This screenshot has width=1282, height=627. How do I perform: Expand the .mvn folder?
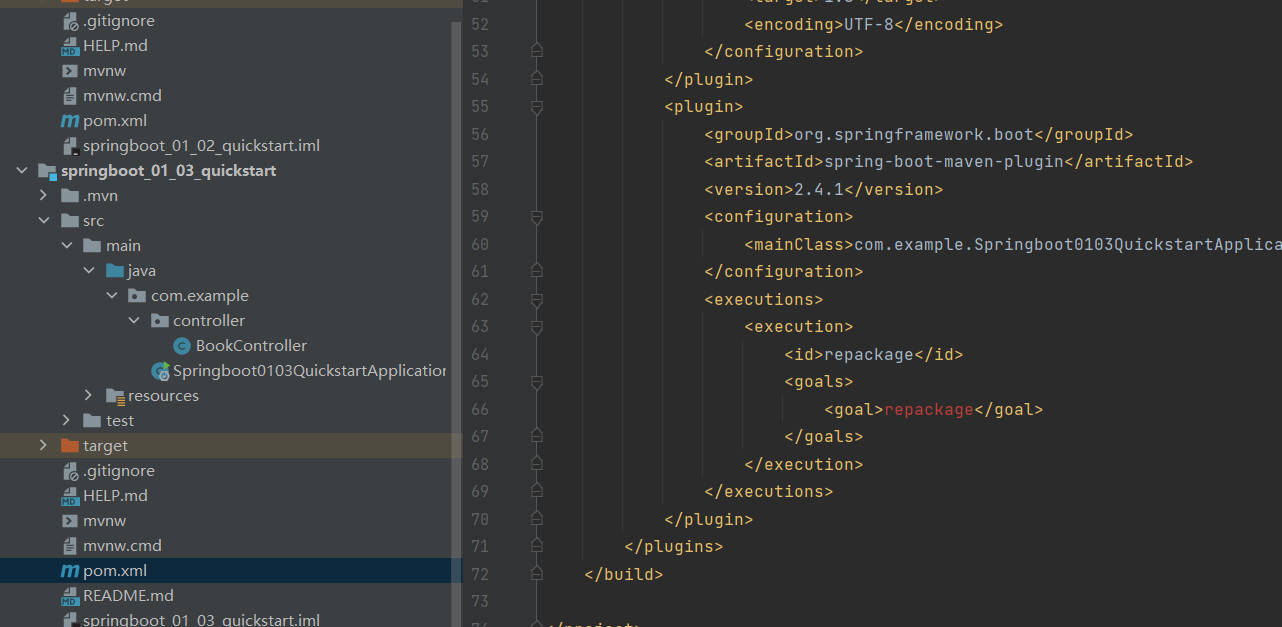point(43,196)
